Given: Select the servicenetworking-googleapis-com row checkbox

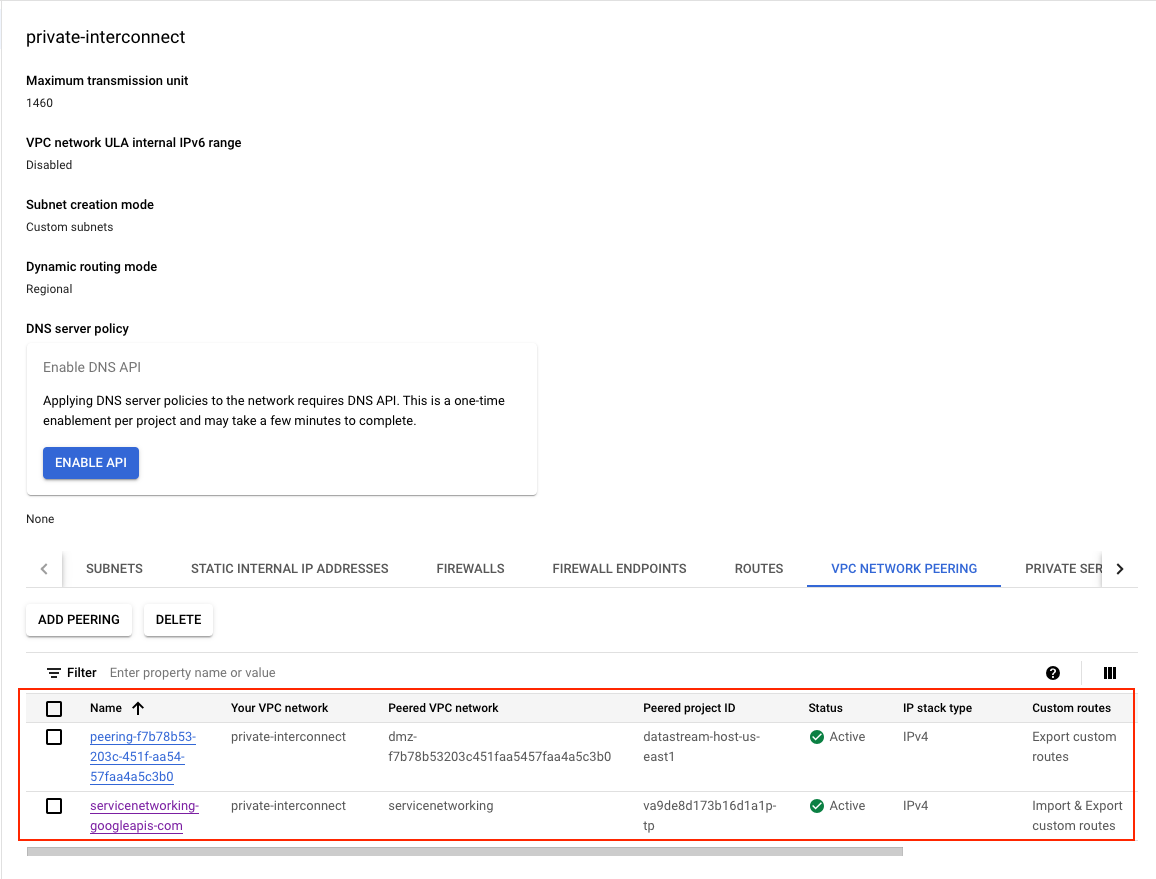Looking at the screenshot, I should (54, 806).
